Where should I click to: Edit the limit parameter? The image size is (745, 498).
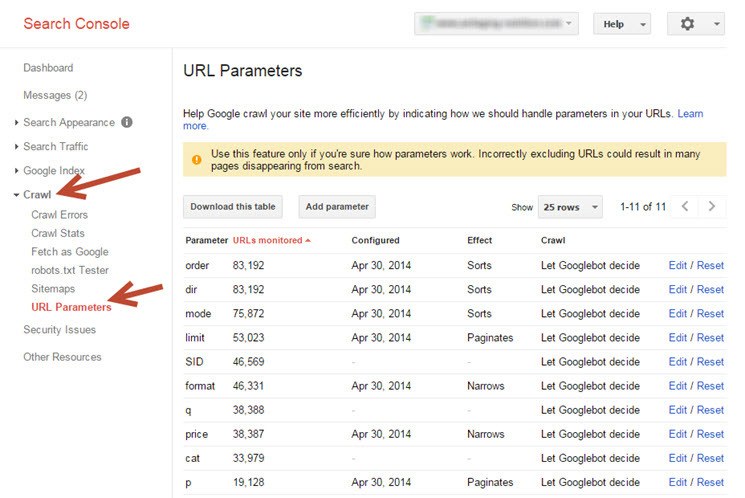[x=678, y=338]
